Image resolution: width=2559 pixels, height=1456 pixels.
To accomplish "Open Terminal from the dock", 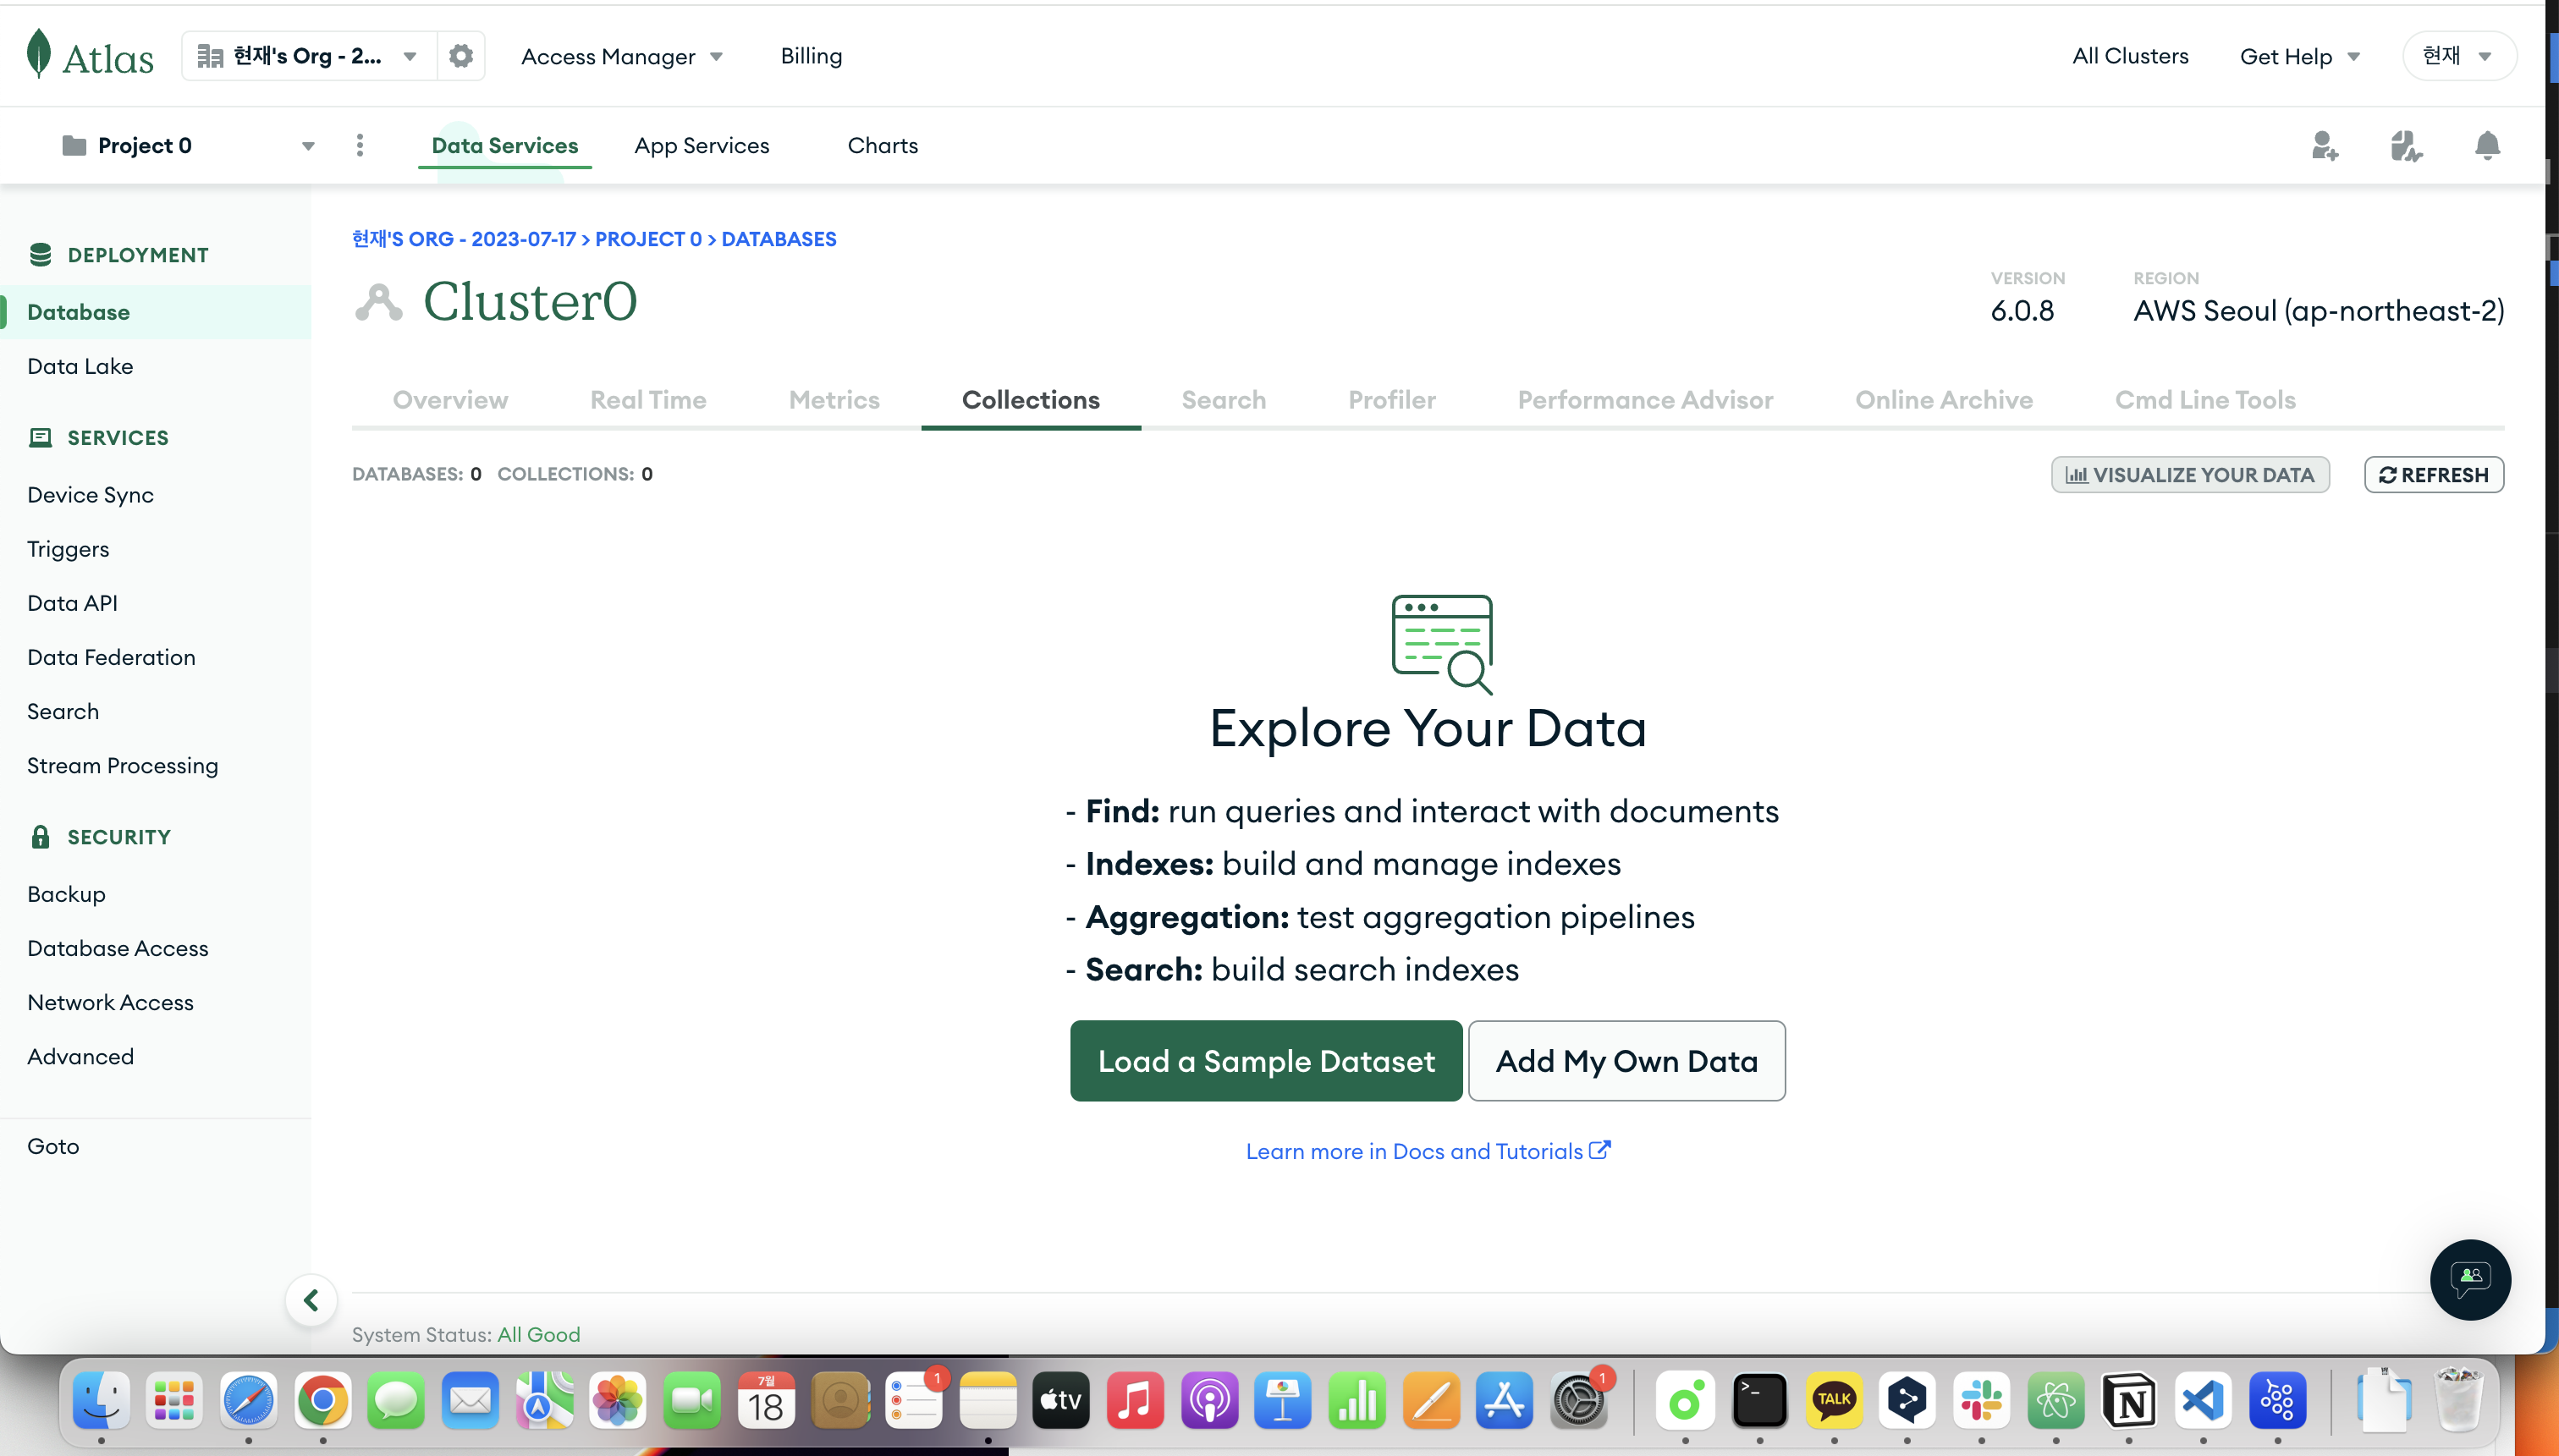I will tap(1759, 1400).
